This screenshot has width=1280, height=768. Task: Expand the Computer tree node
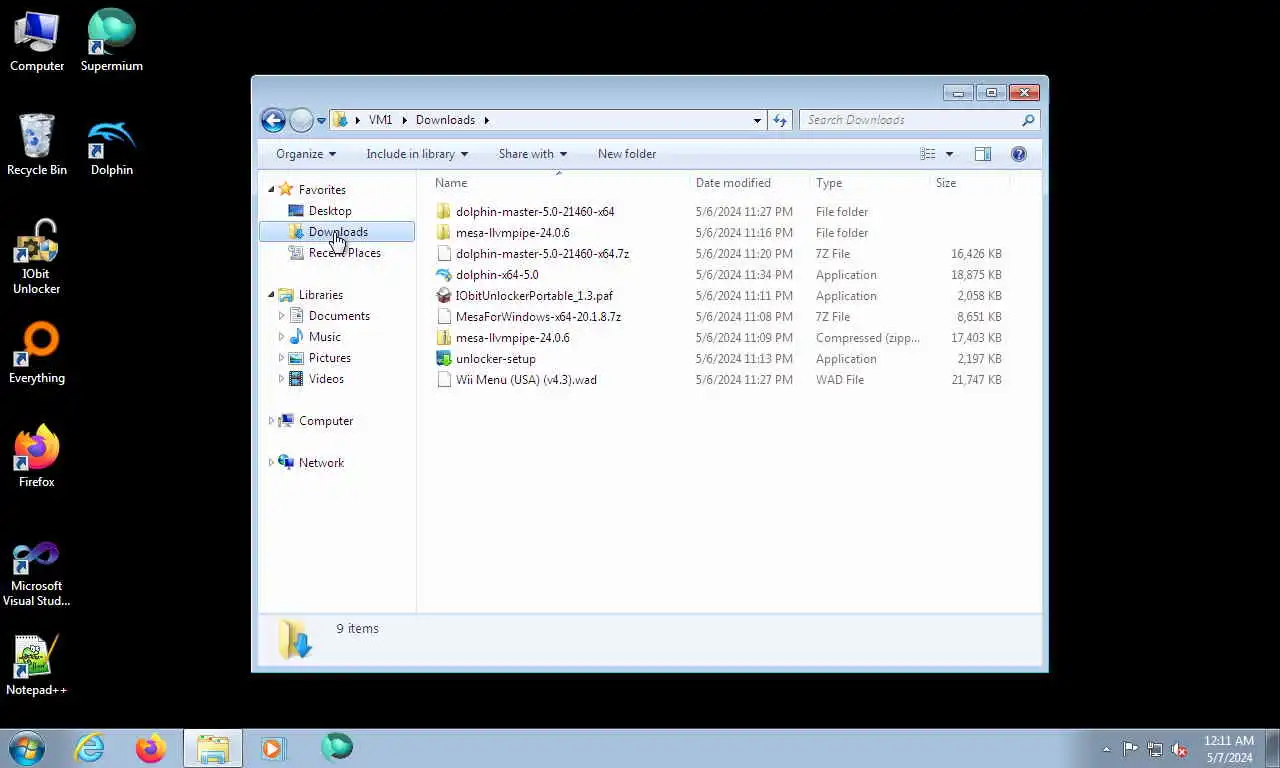coord(271,421)
